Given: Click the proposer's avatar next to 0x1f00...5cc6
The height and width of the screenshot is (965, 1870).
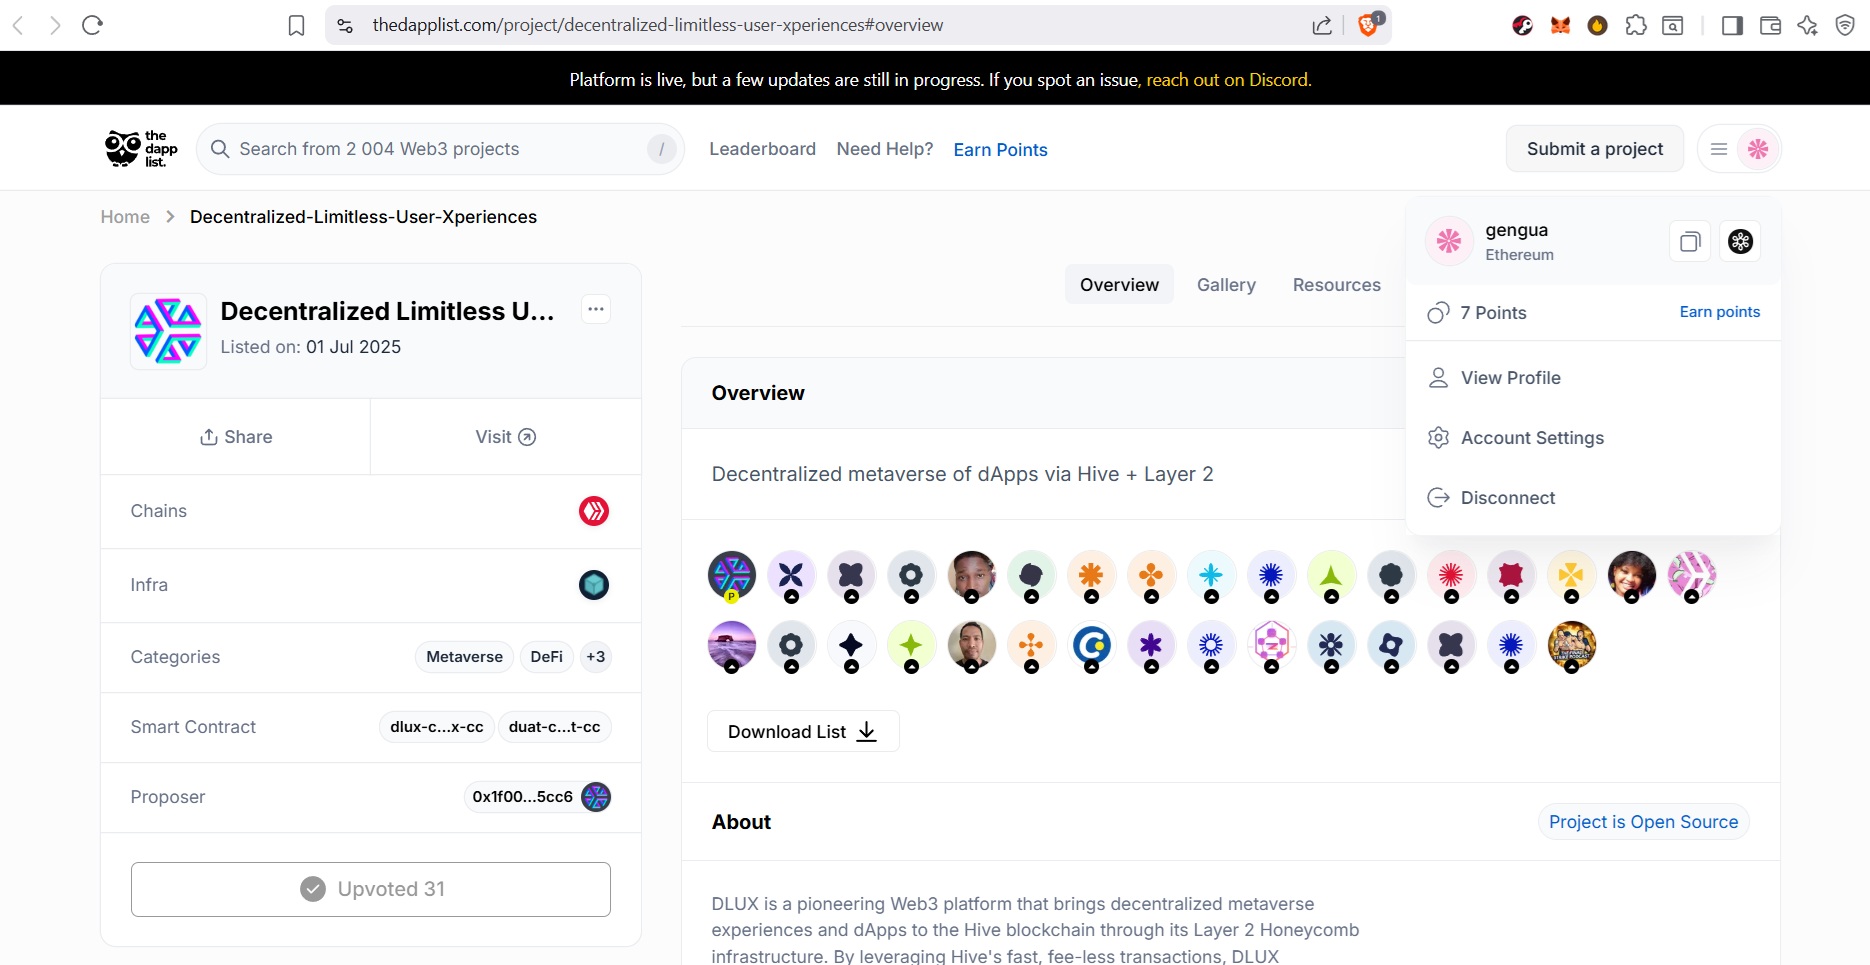Looking at the screenshot, I should tap(596, 797).
